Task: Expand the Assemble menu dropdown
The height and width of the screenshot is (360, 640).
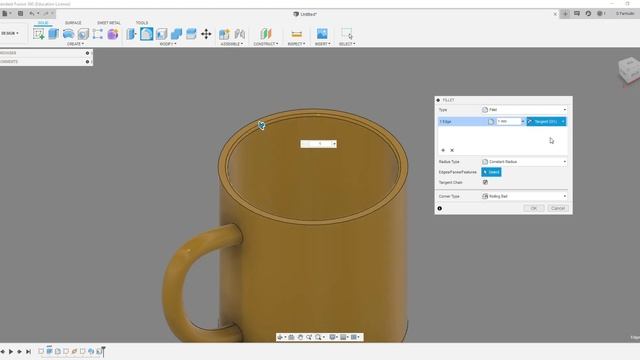Action: click(x=231, y=44)
